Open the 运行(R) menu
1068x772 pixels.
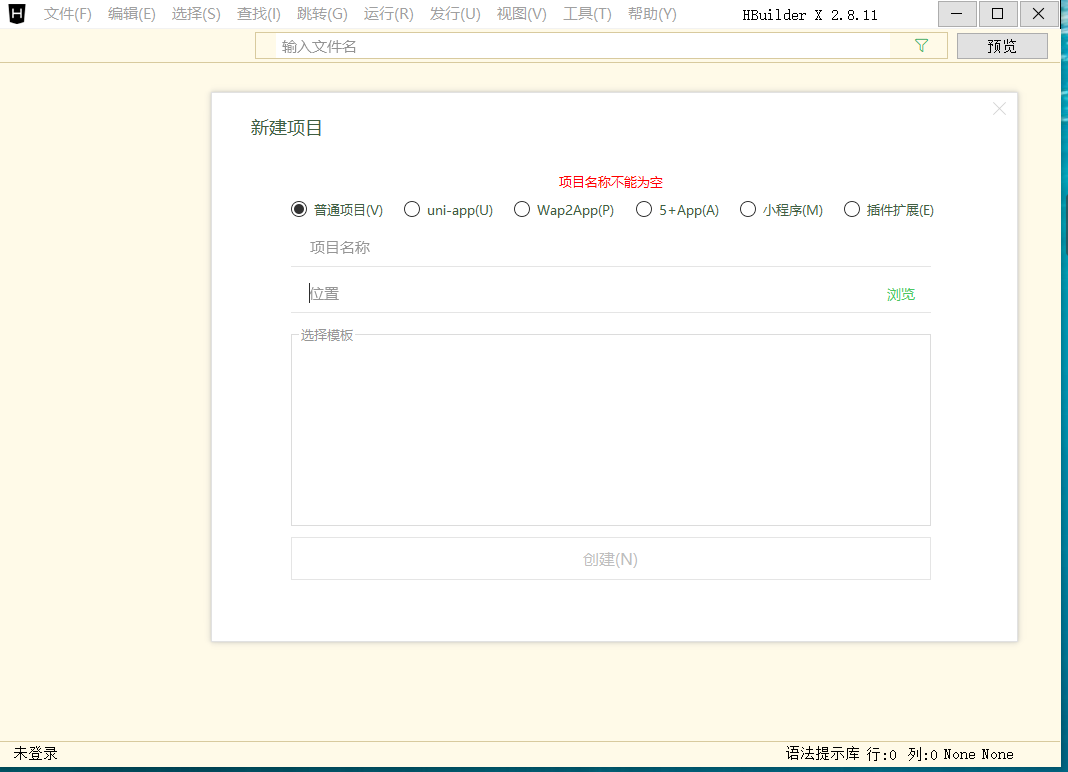tap(388, 14)
